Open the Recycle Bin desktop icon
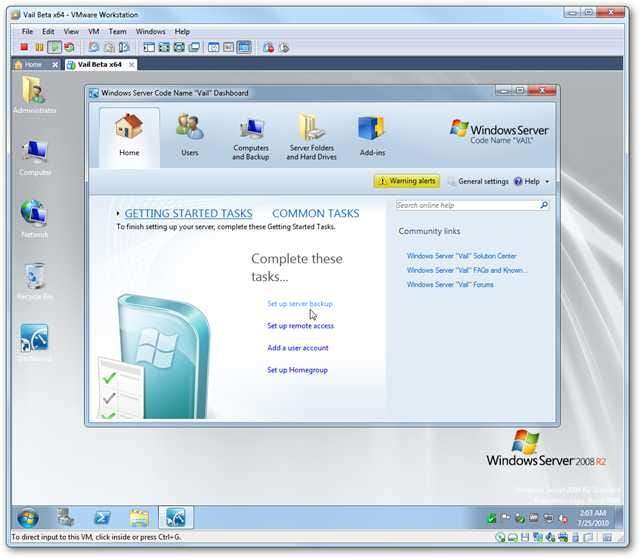The width and height of the screenshot is (640, 558). click(34, 280)
